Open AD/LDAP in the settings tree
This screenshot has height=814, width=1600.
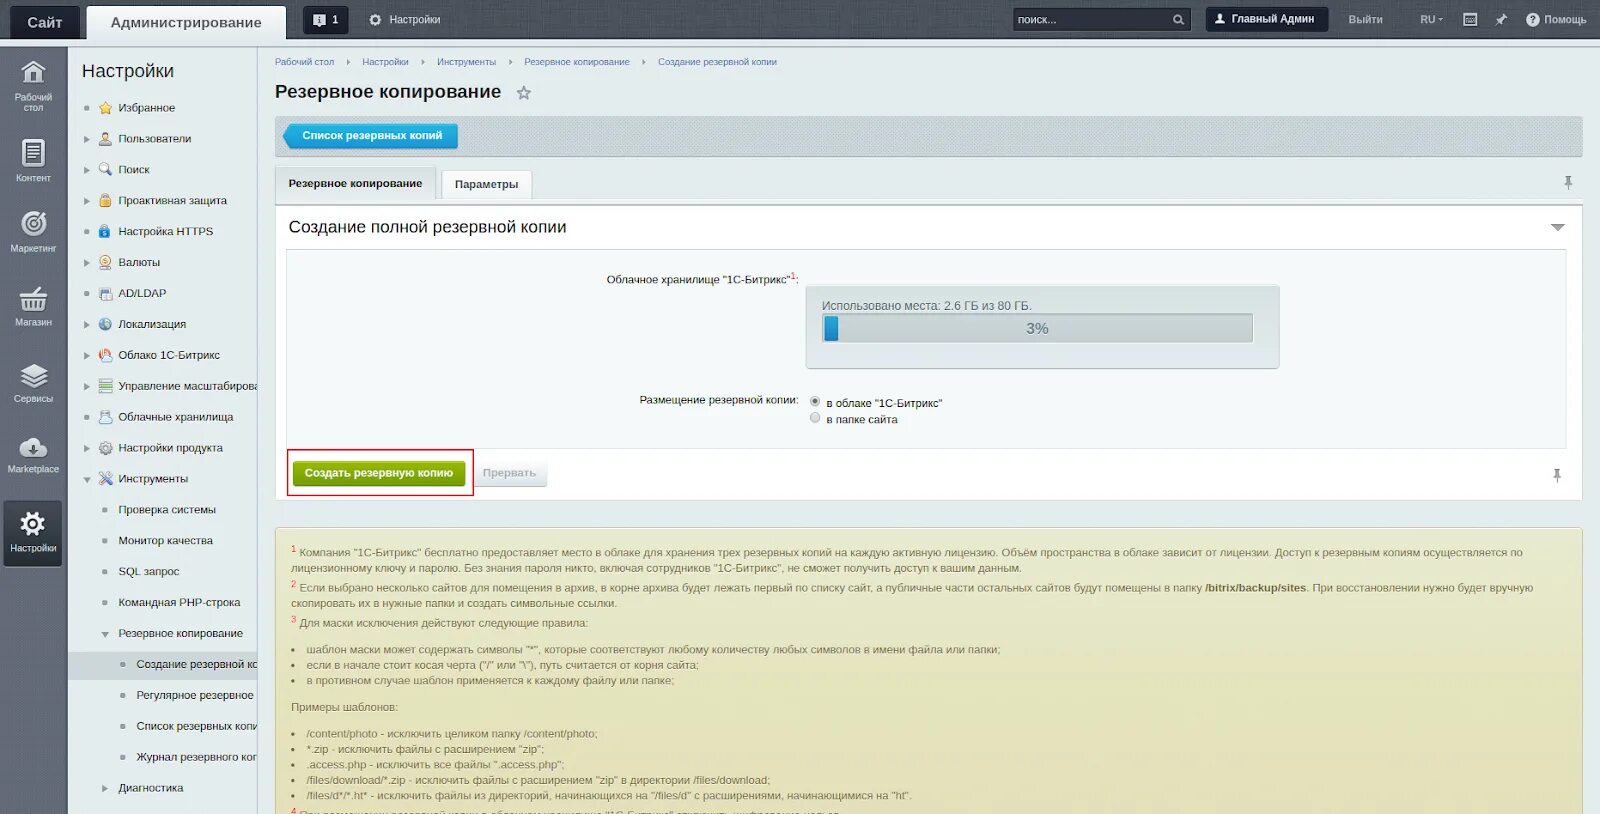(142, 294)
